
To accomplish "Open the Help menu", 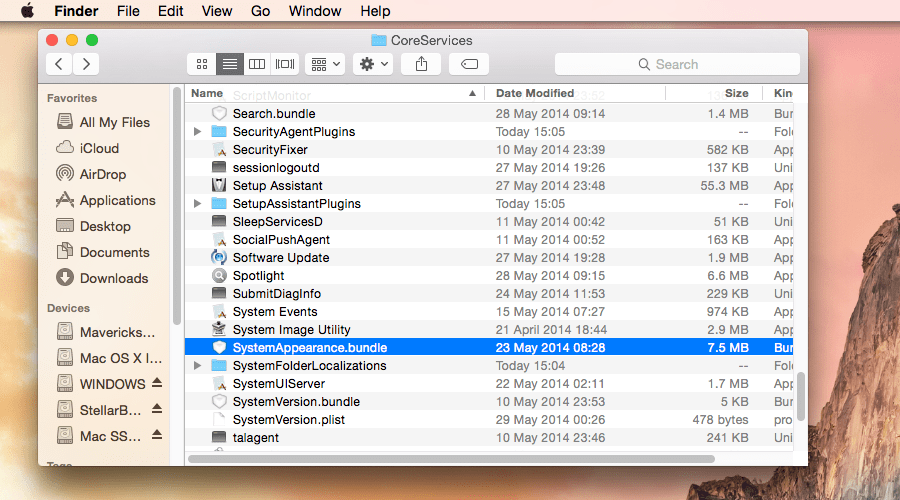I will (375, 11).
